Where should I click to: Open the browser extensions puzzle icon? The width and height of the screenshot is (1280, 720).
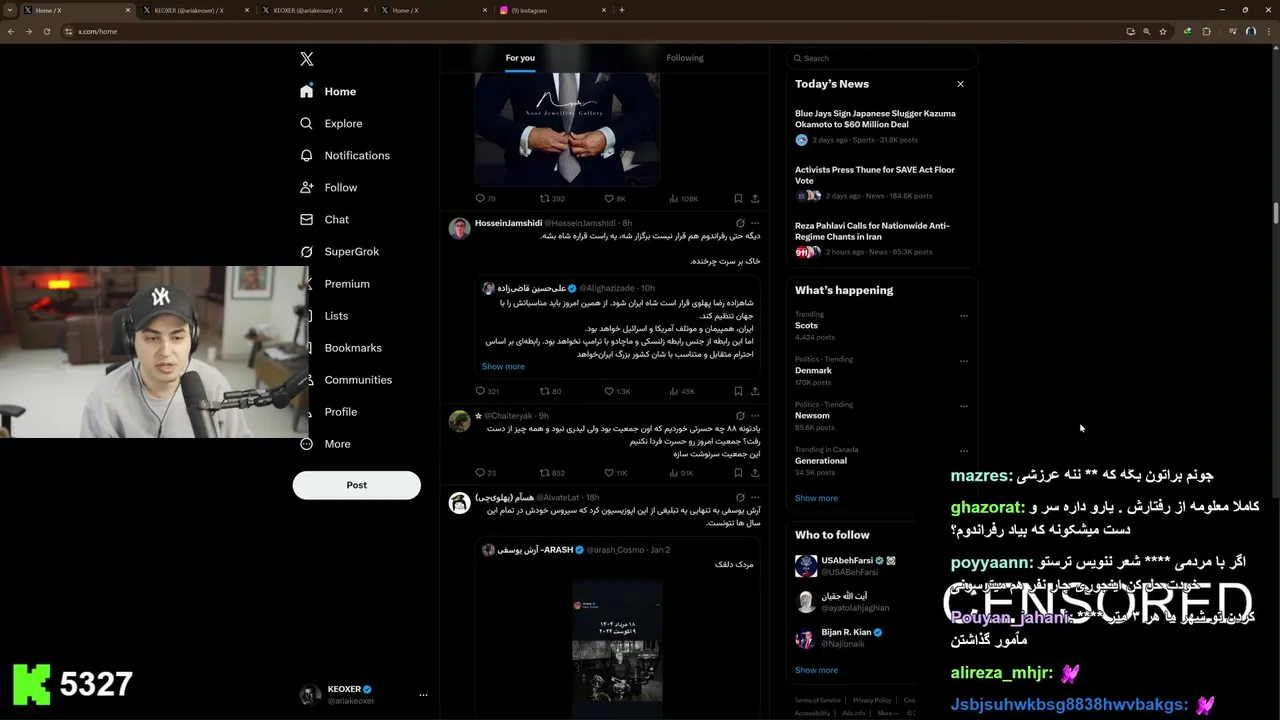point(1206,31)
